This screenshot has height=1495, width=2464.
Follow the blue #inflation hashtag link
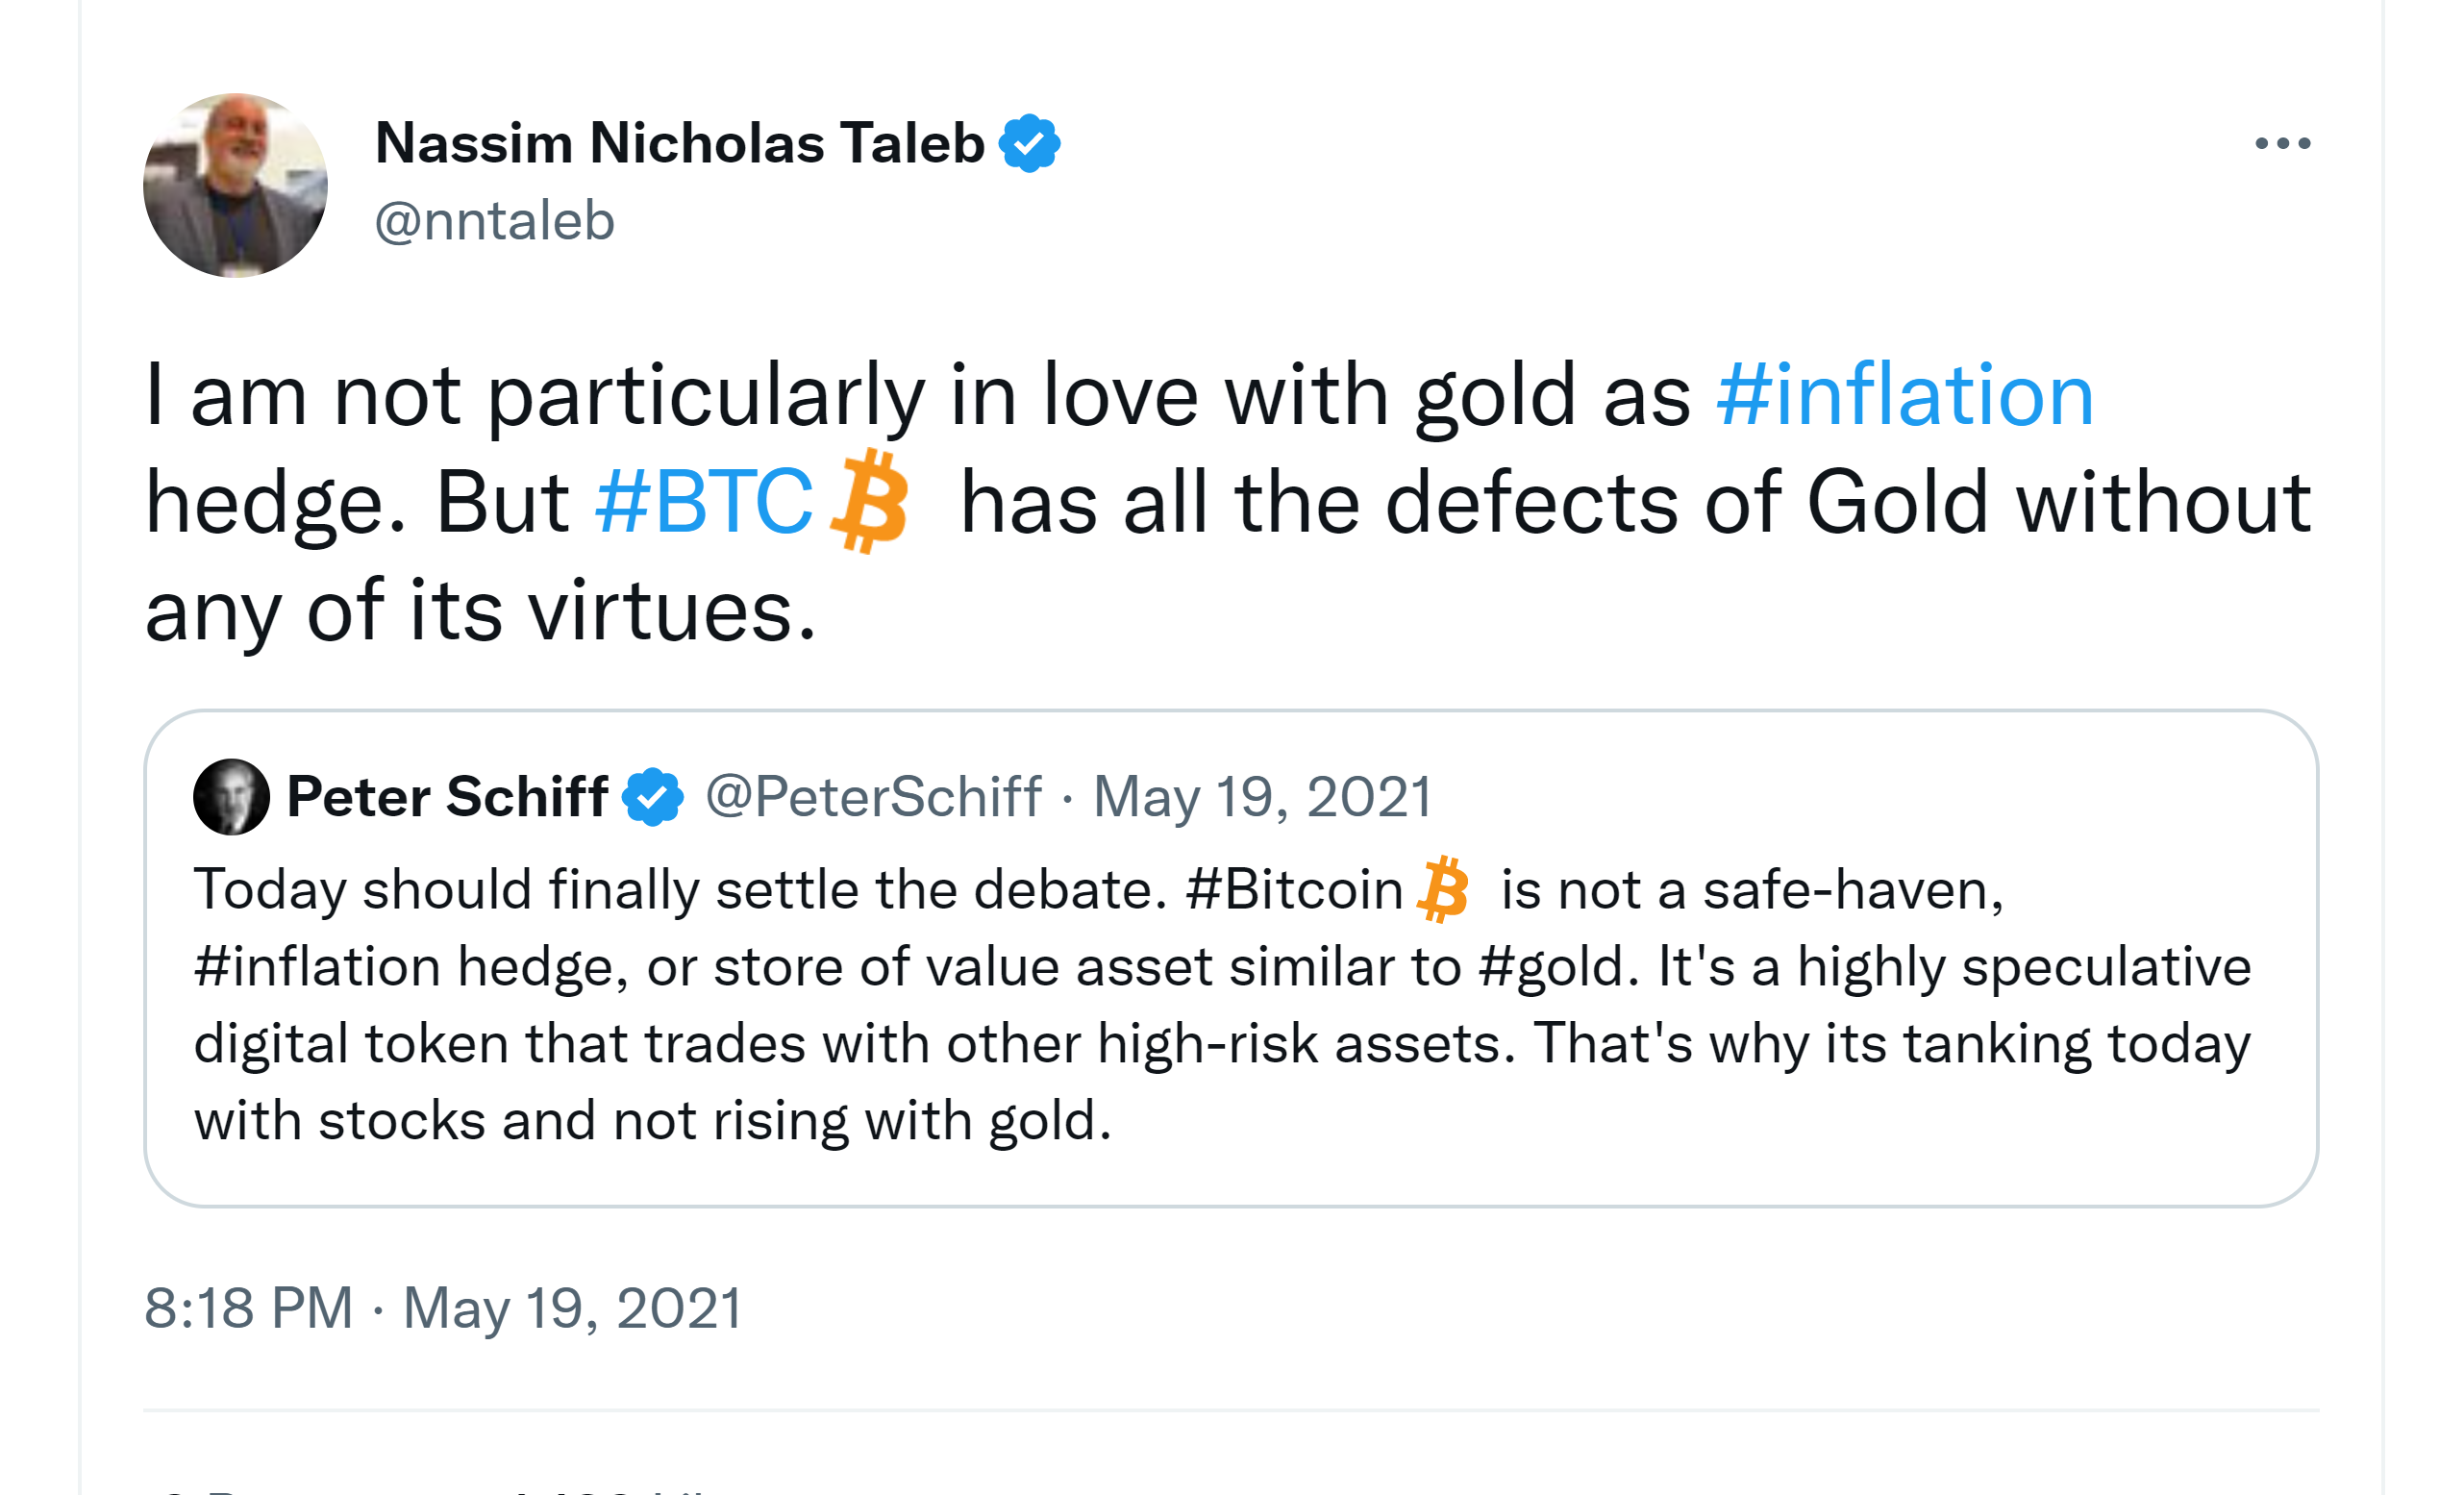[x=1904, y=396]
